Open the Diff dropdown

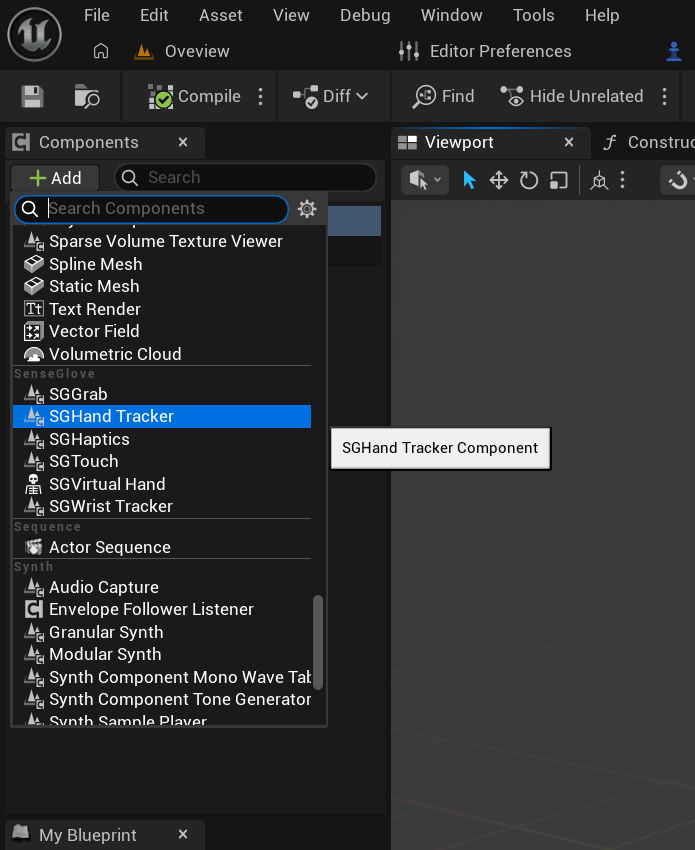(x=331, y=96)
